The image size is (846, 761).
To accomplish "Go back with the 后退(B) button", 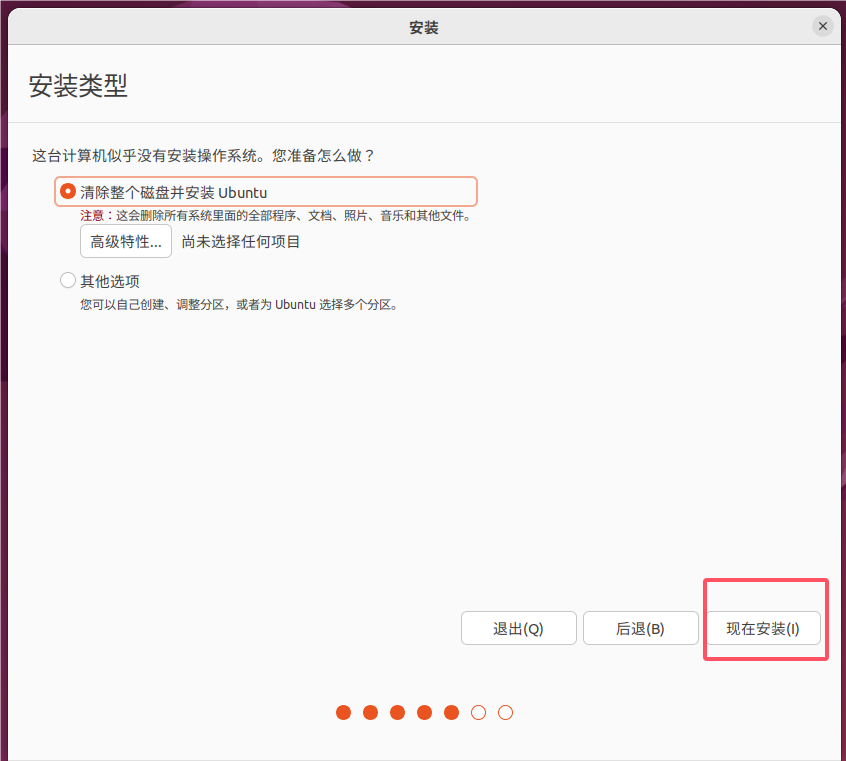I will [x=640, y=629].
